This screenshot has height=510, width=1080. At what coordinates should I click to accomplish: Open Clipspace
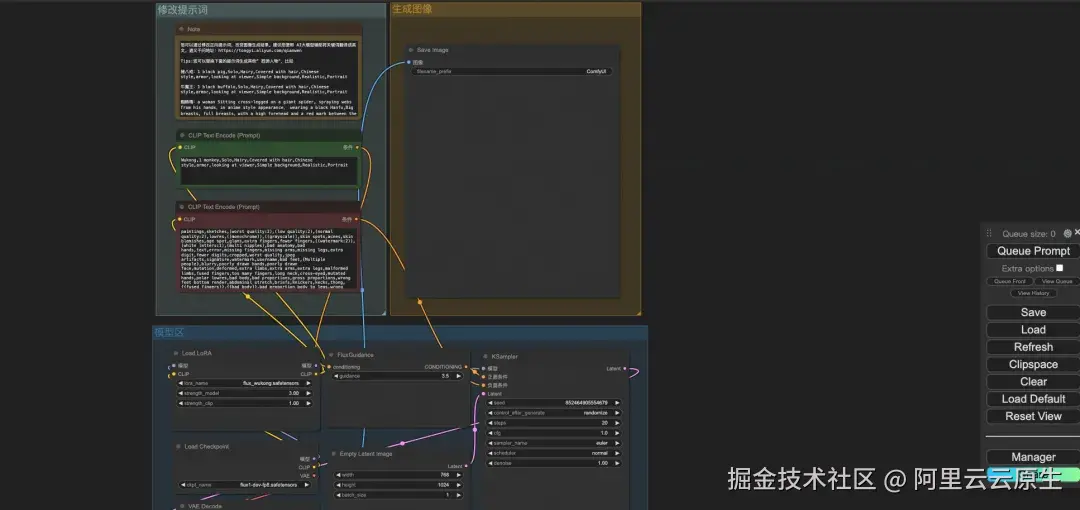1033,364
